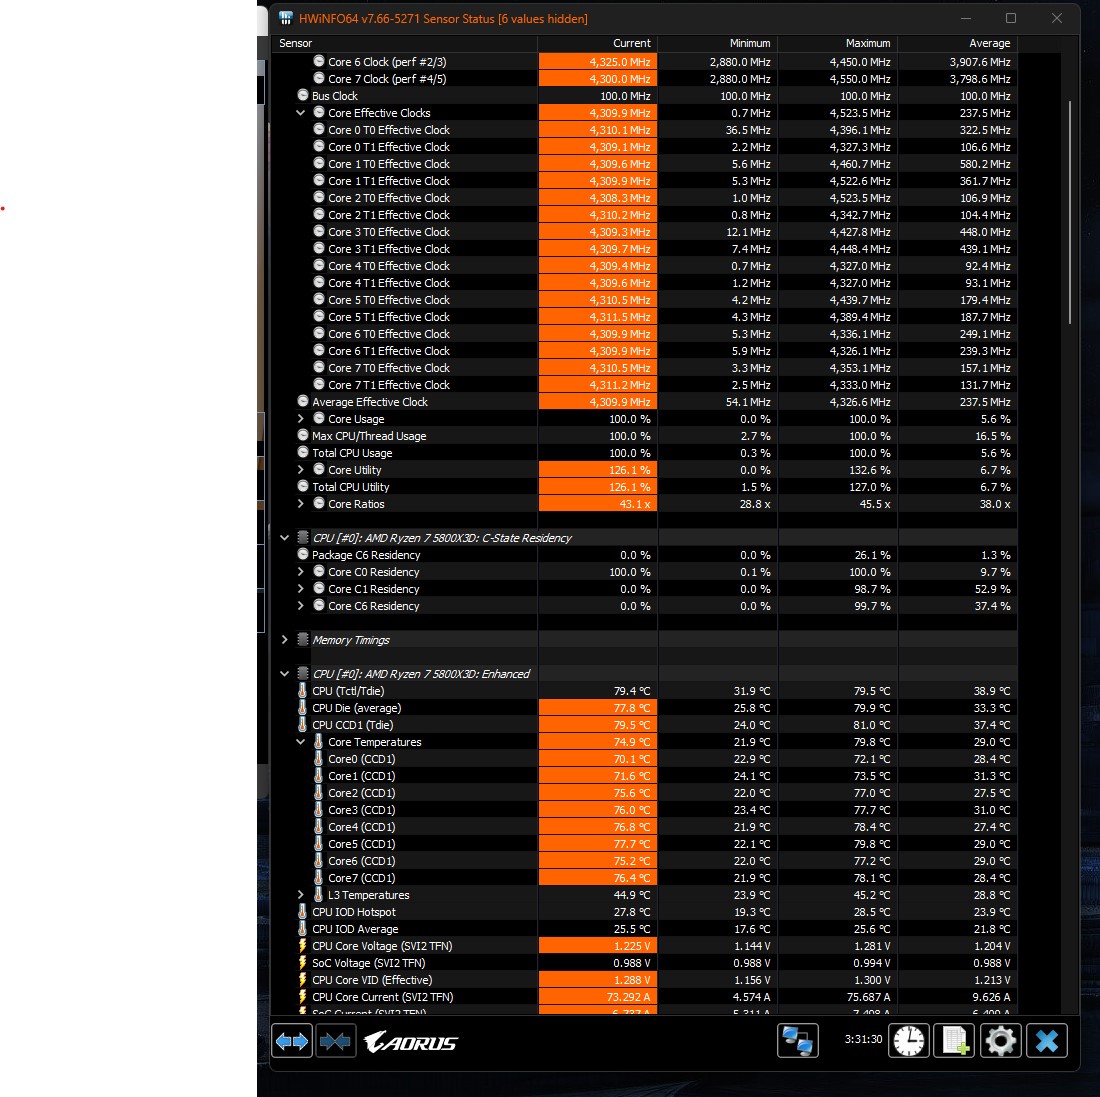
Task: Close sensors with the blue X button
Action: (1047, 1041)
